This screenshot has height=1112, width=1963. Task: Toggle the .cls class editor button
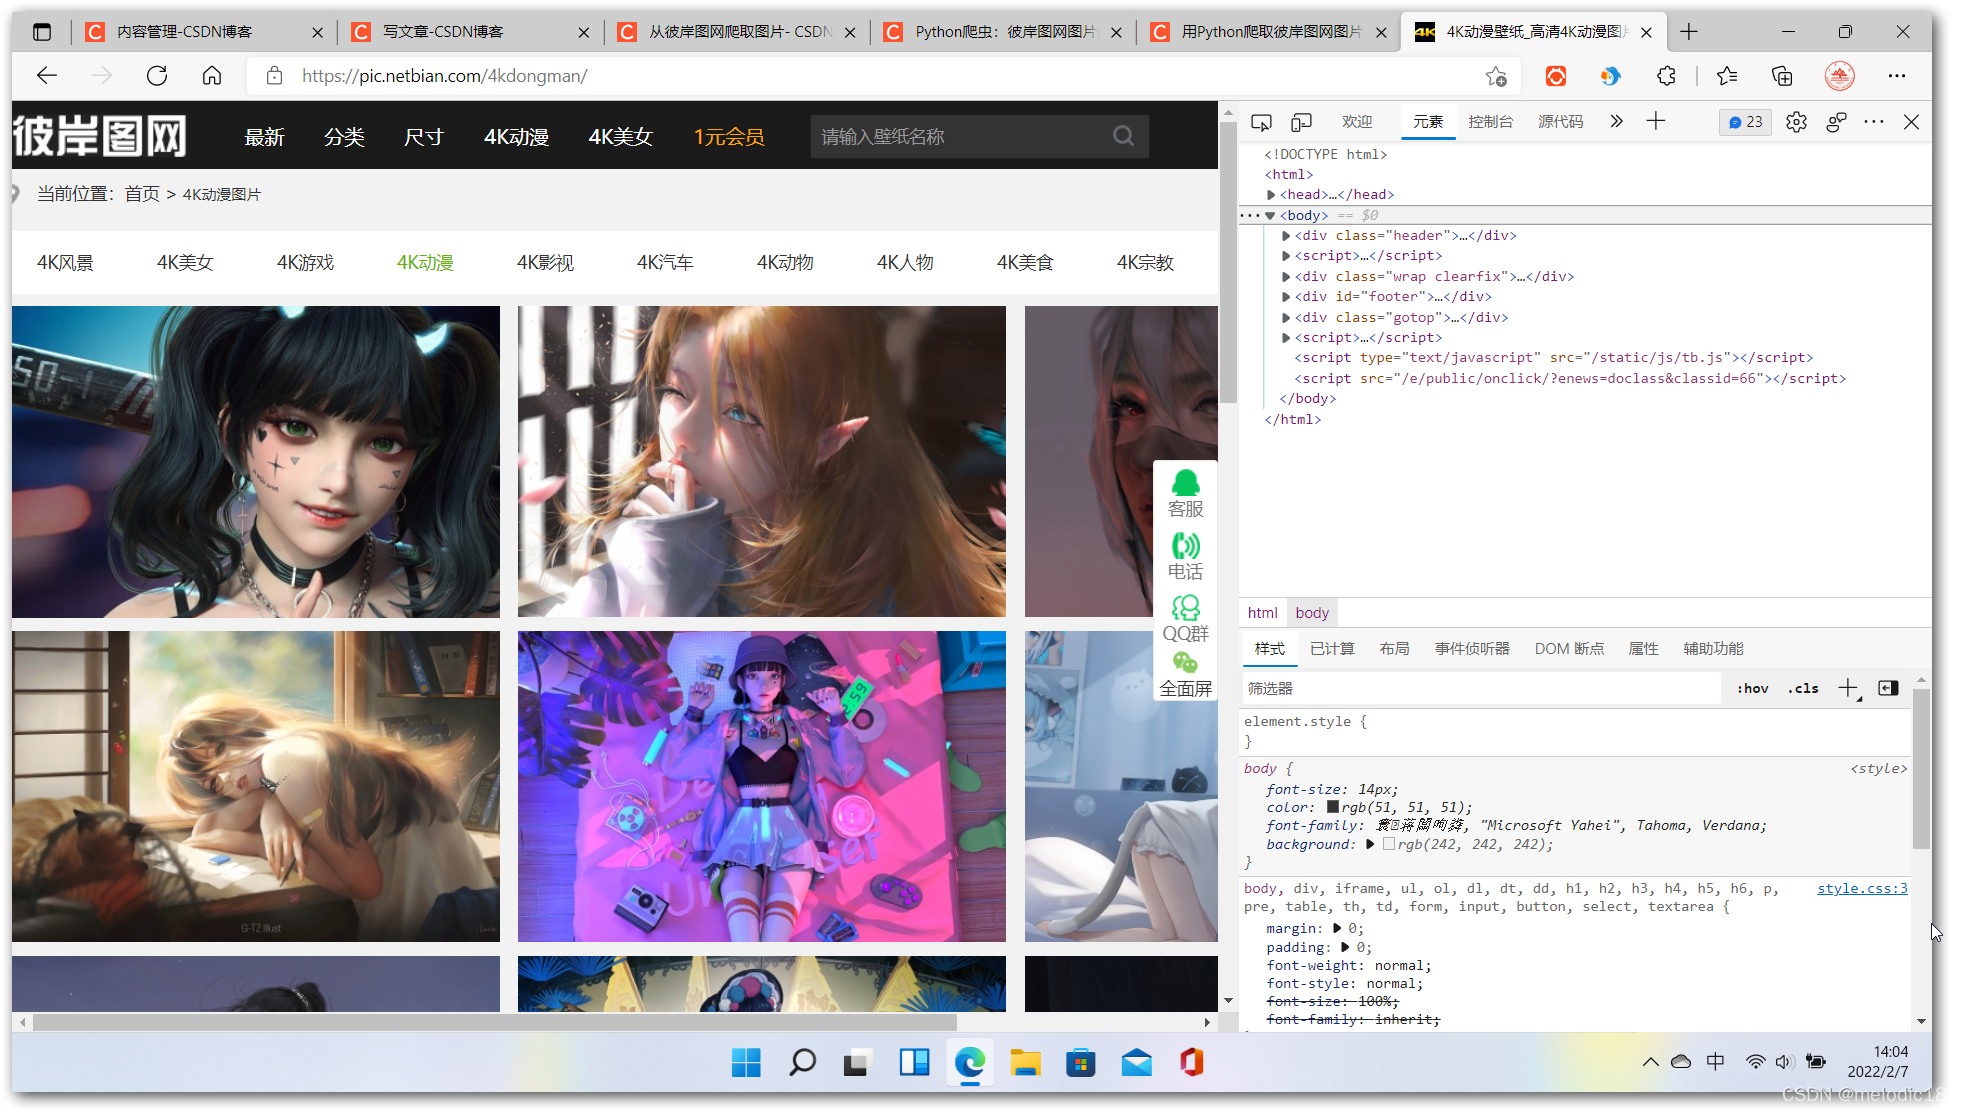click(x=1803, y=688)
